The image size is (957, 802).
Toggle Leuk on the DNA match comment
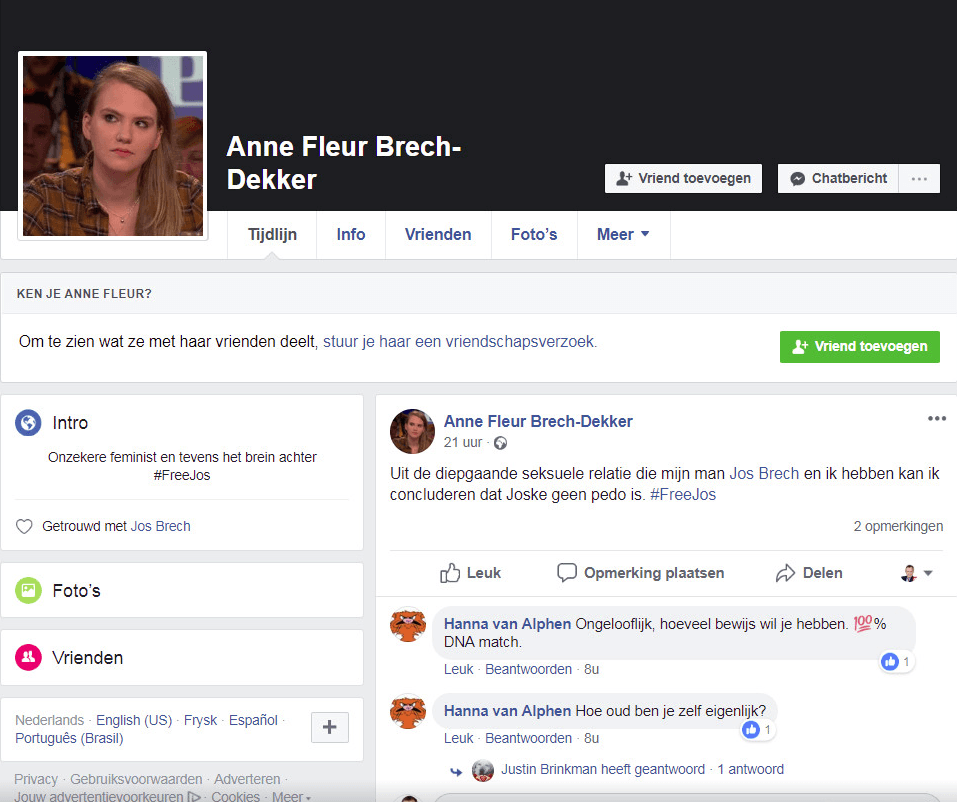[x=458, y=669]
